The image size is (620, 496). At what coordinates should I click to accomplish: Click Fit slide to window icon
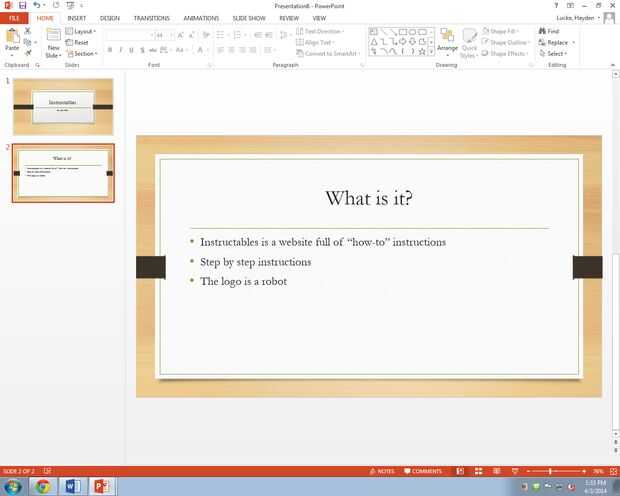(613, 471)
